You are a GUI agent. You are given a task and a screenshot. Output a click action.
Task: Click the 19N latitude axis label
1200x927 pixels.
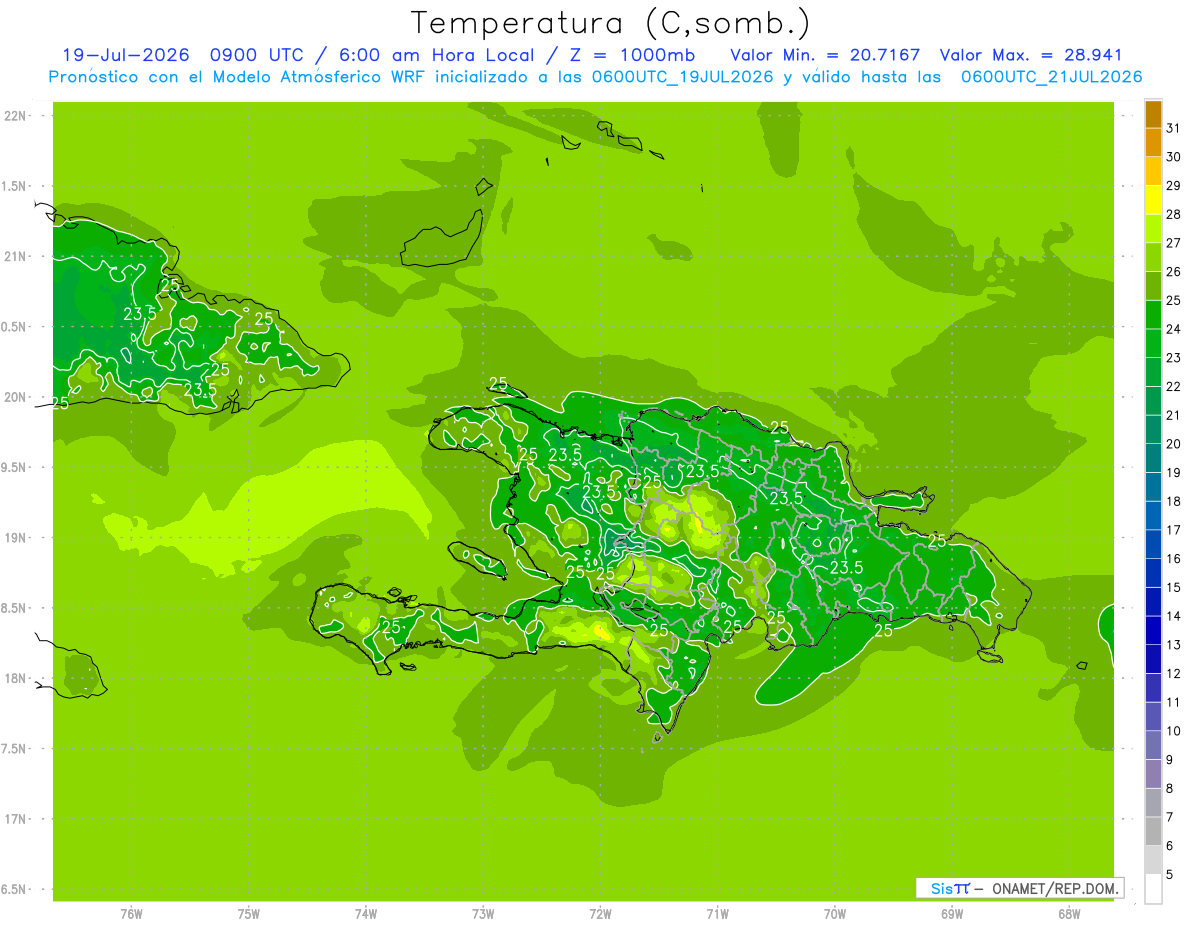point(17,538)
